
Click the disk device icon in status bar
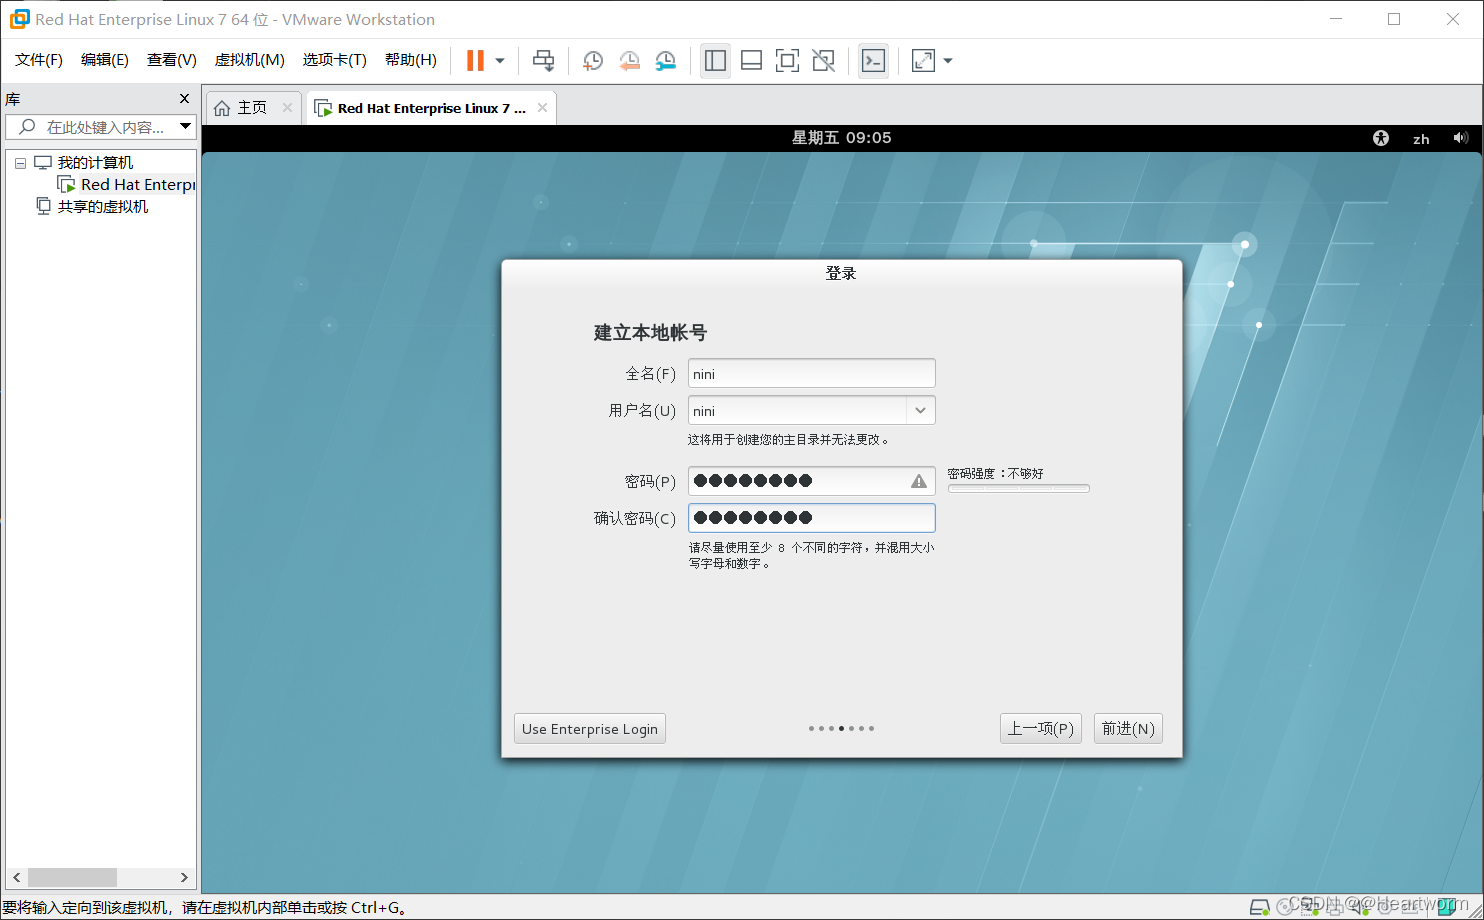1260,906
